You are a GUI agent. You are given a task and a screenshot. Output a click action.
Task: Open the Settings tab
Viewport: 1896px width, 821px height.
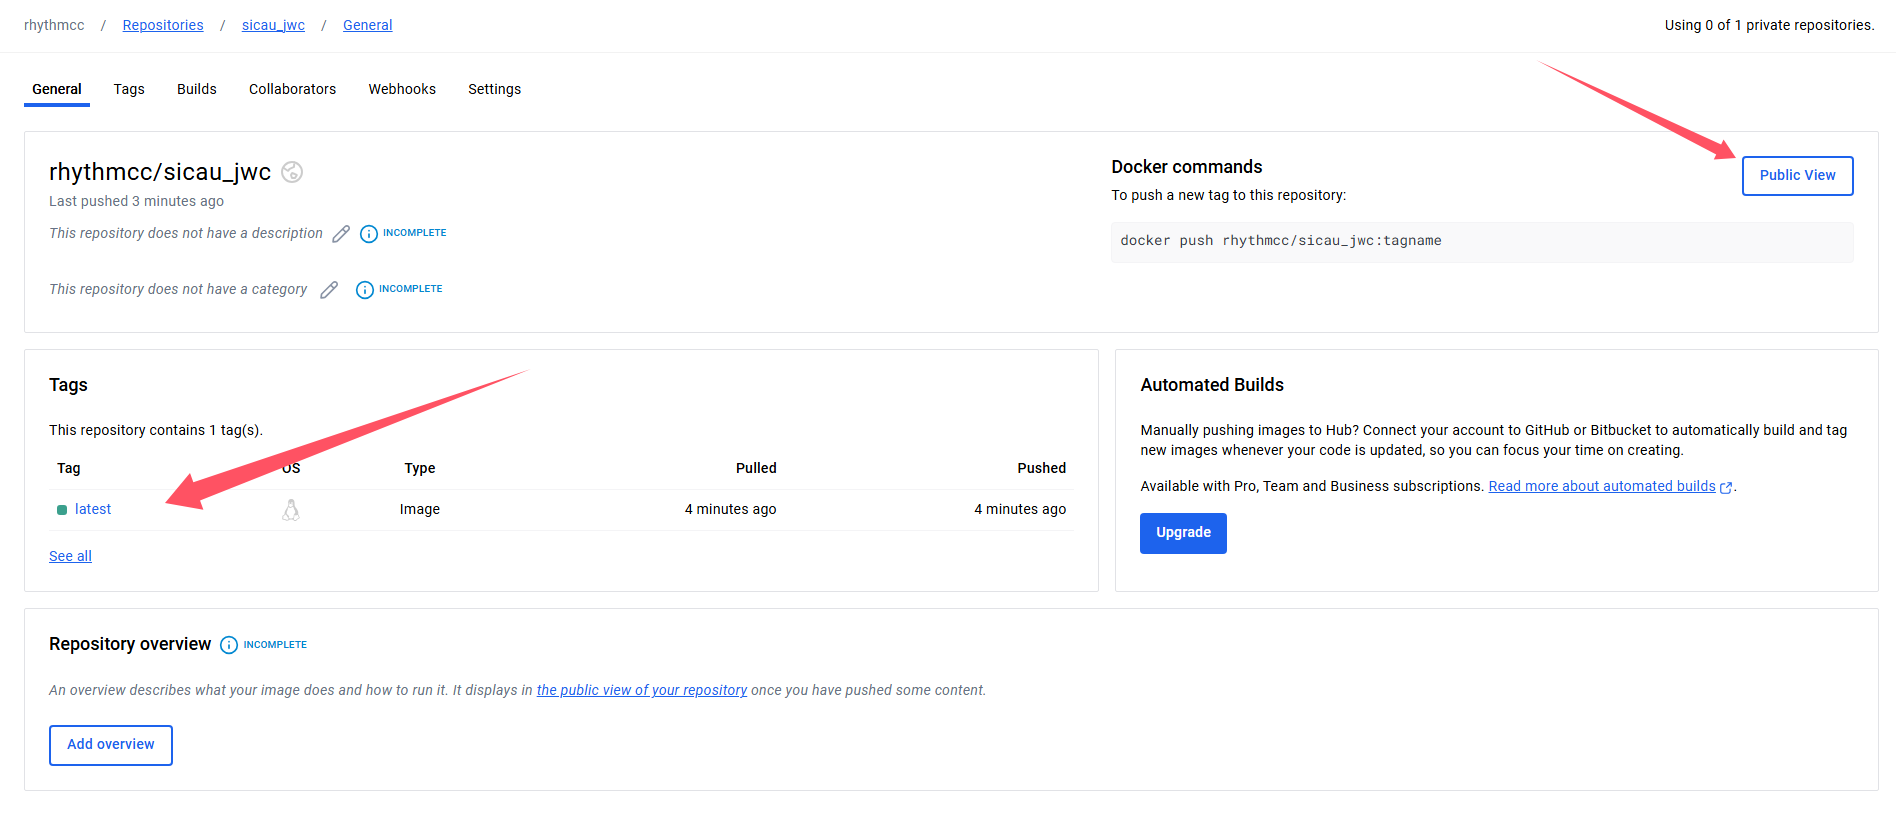pyautogui.click(x=494, y=89)
